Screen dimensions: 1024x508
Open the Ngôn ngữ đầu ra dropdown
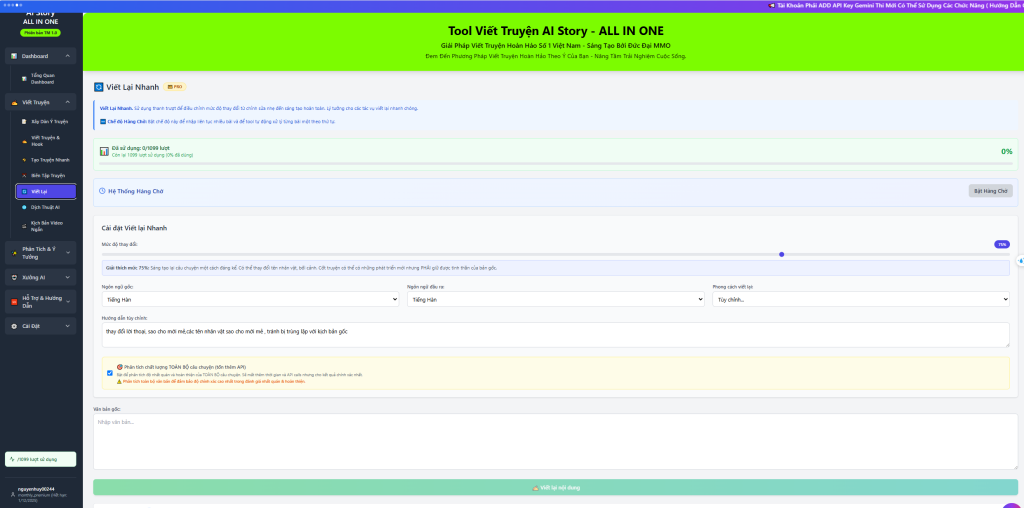555,299
